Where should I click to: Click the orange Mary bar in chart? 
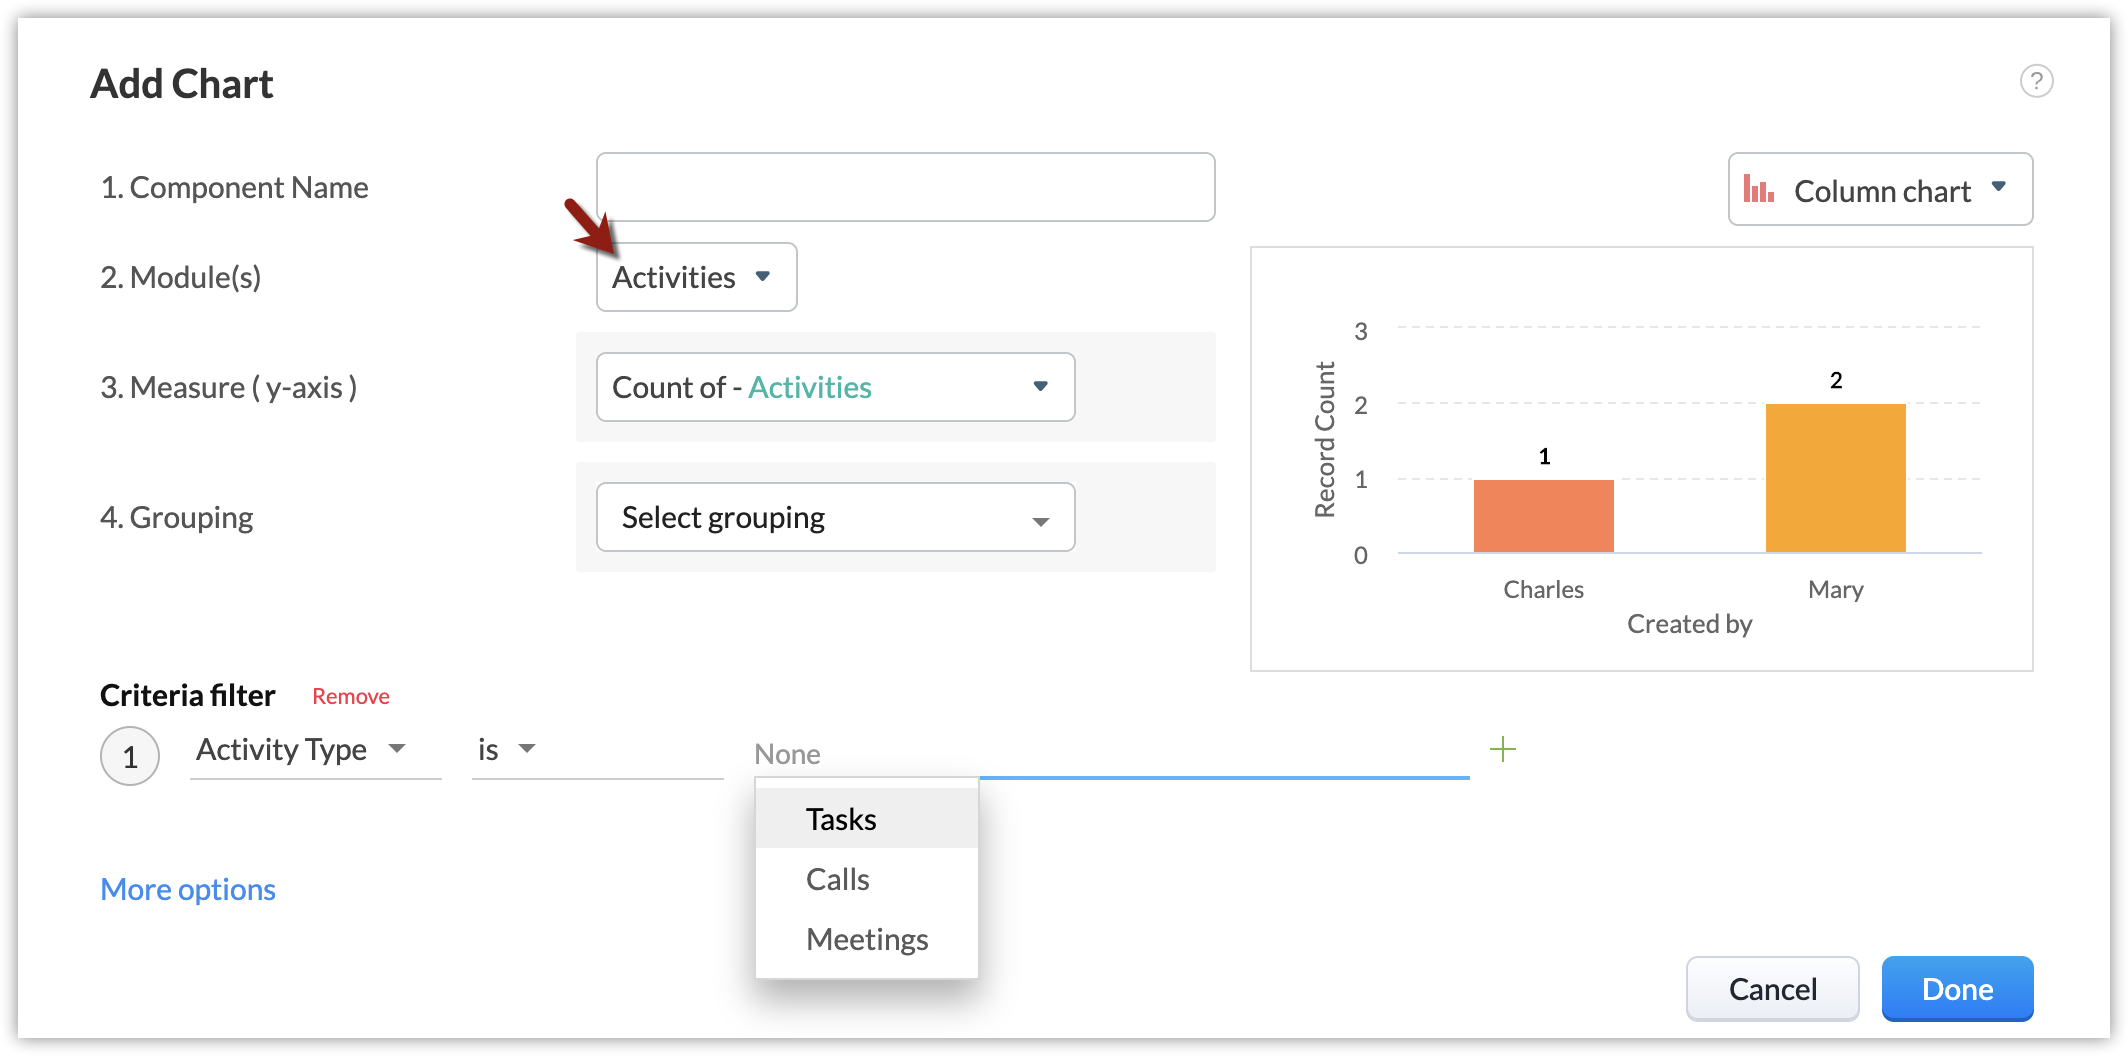coord(1835,477)
